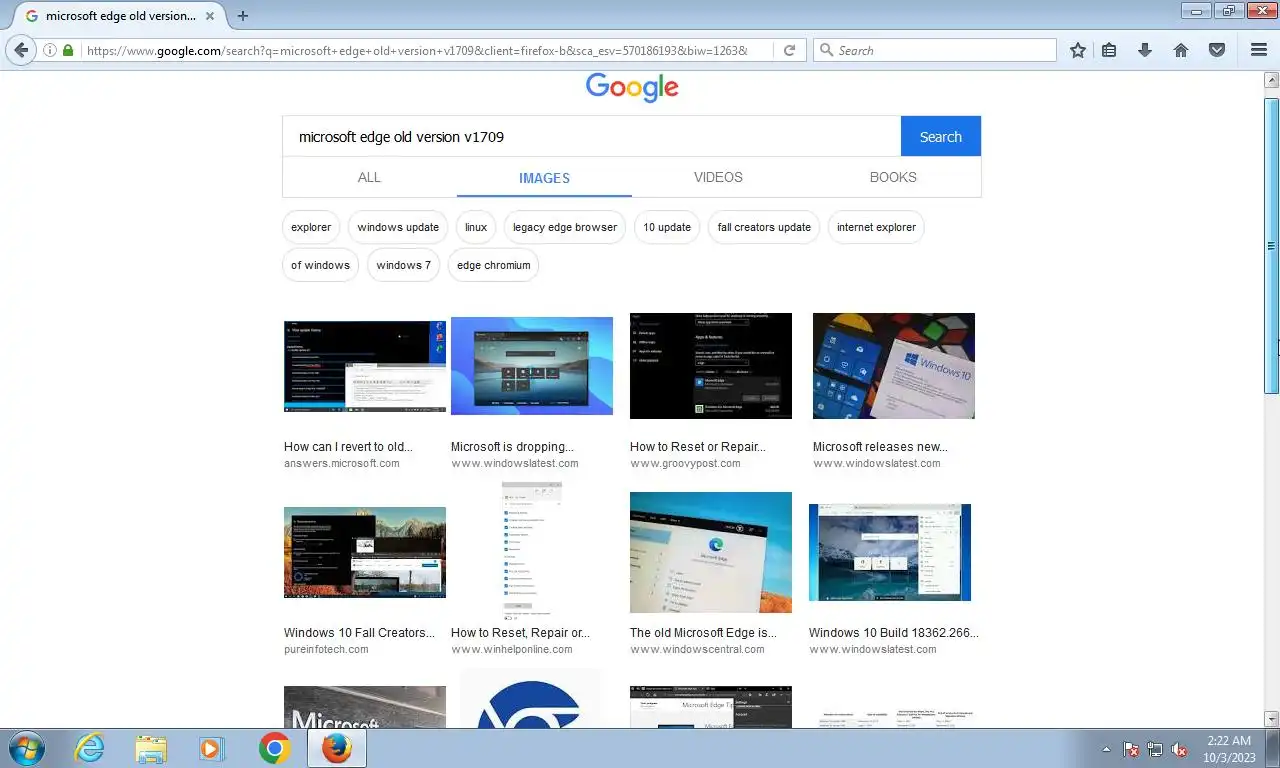Click the page scrollbar up arrow
Viewport: 1280px width, 768px height.
pyautogui.click(x=1272, y=80)
